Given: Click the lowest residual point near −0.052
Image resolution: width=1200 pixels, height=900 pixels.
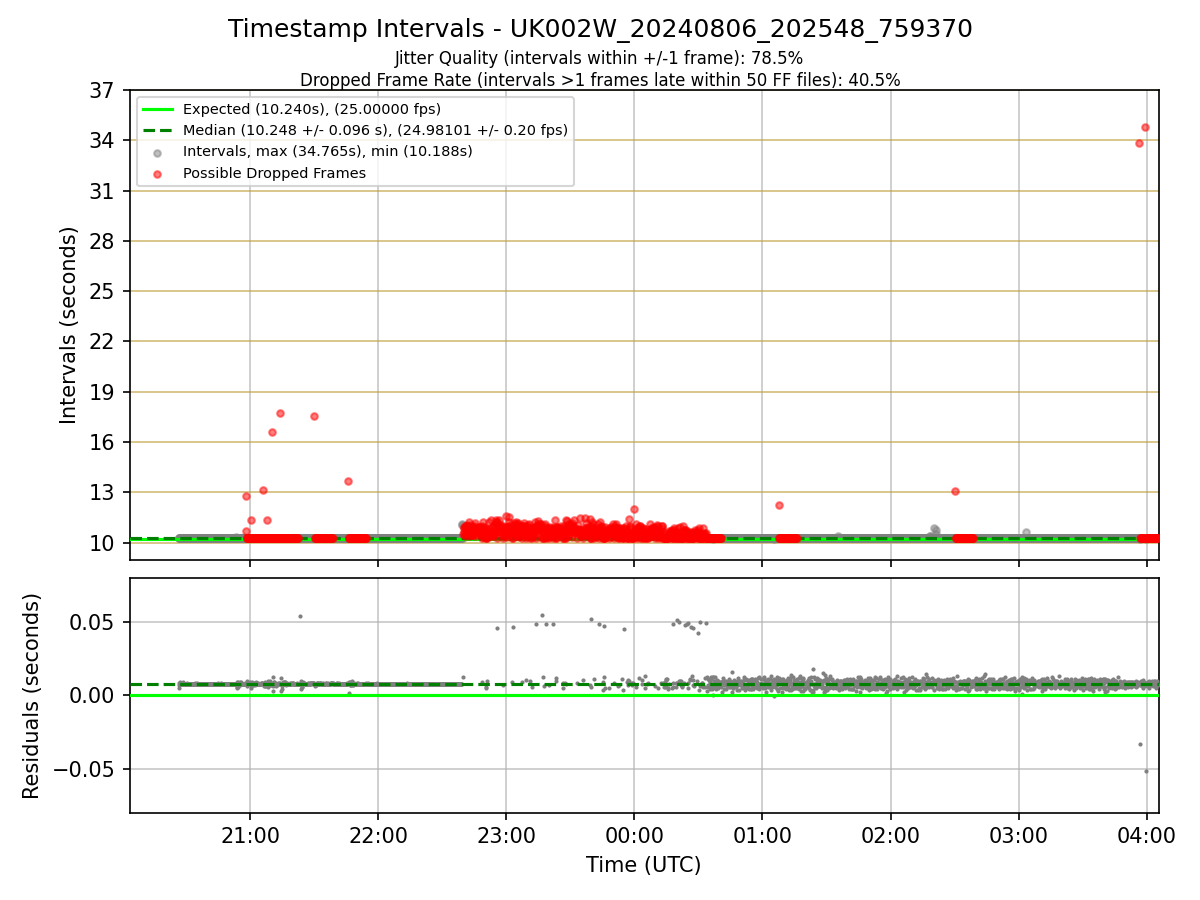Looking at the screenshot, I should tap(1146, 771).
